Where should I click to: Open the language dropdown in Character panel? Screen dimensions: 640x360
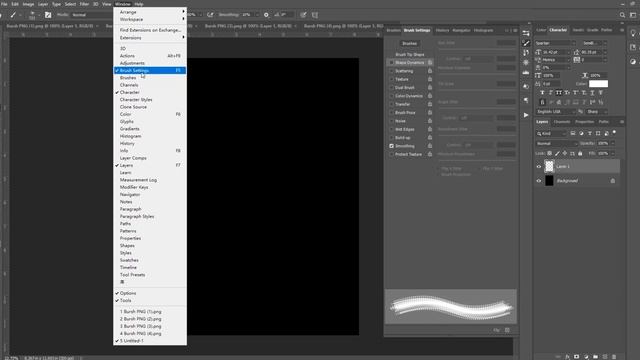(555, 111)
